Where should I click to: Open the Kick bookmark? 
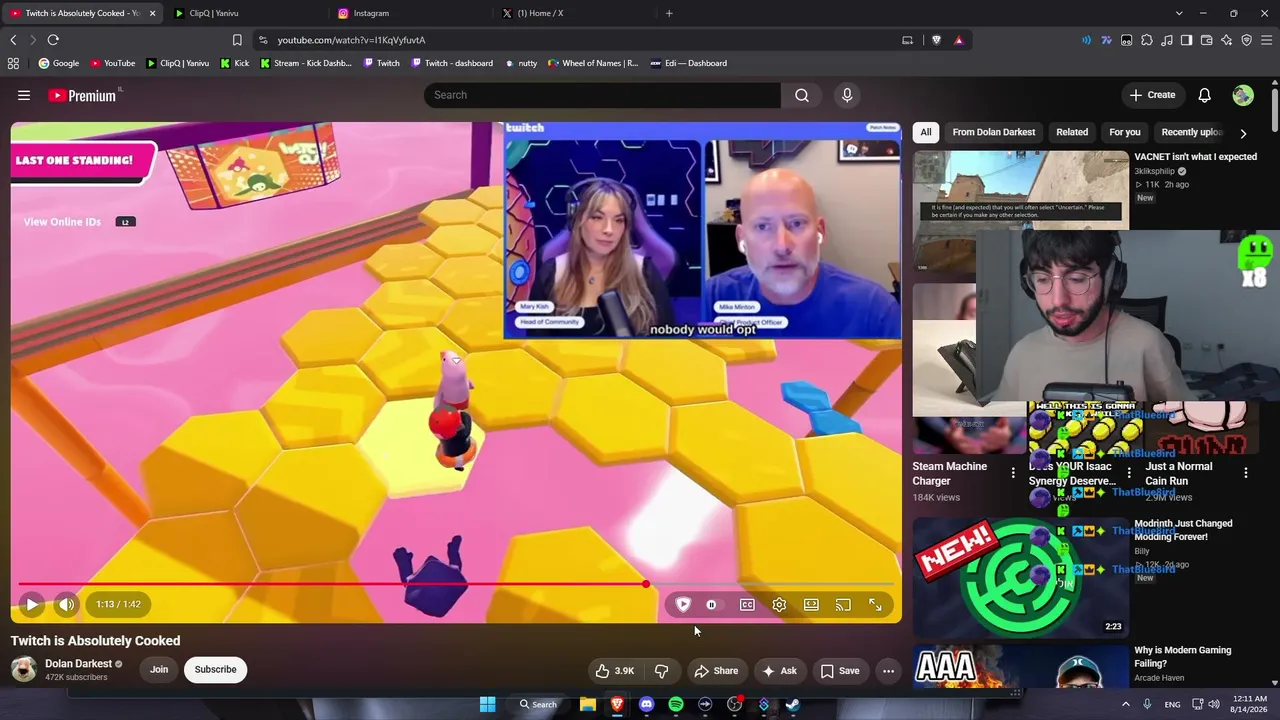tap(234, 63)
